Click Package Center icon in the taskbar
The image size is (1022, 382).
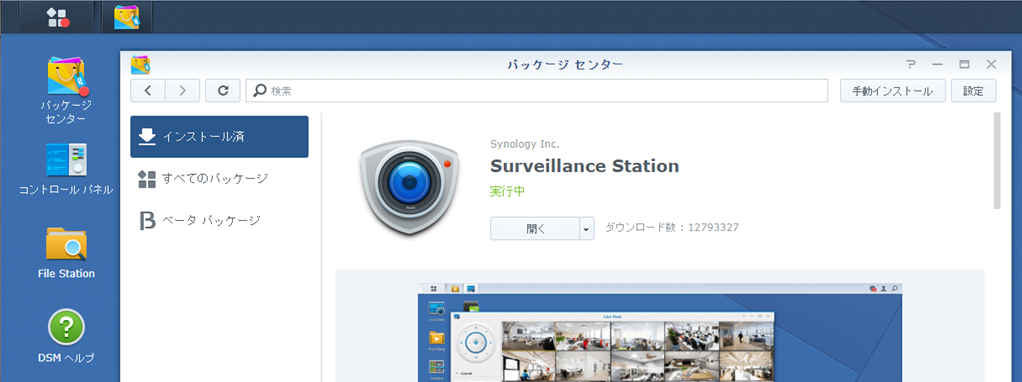pos(126,18)
